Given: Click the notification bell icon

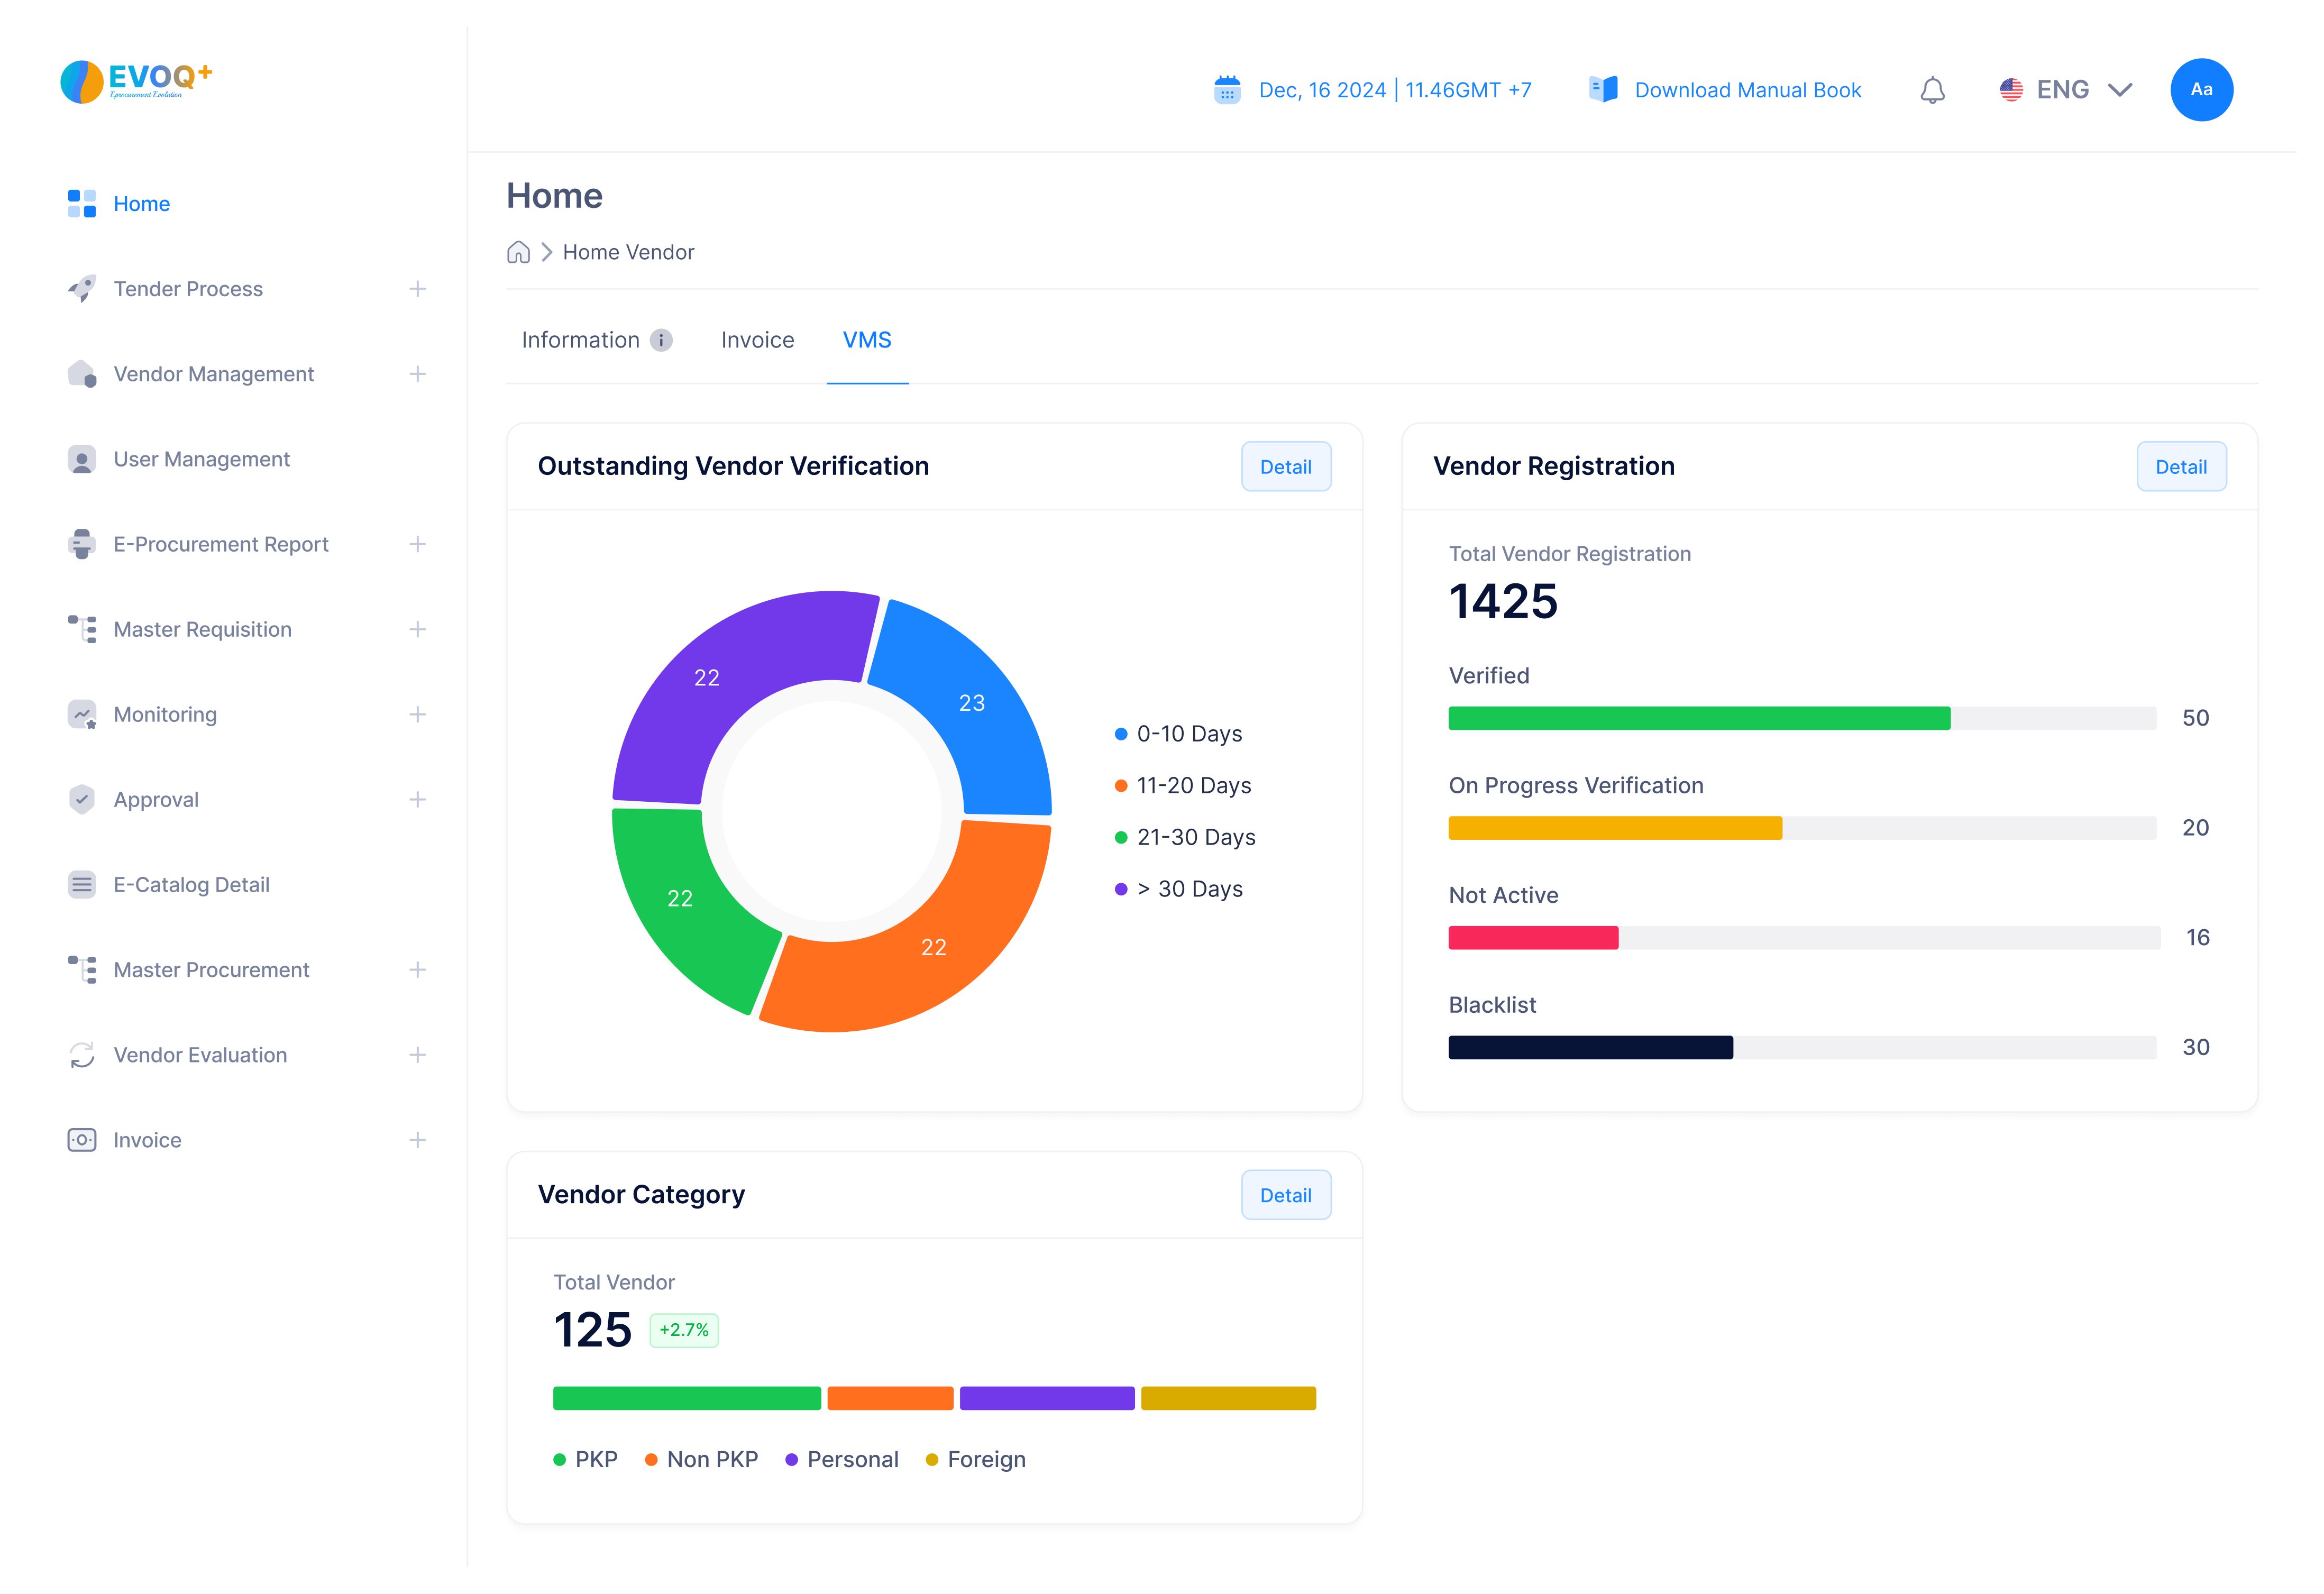Looking at the screenshot, I should tap(1932, 90).
